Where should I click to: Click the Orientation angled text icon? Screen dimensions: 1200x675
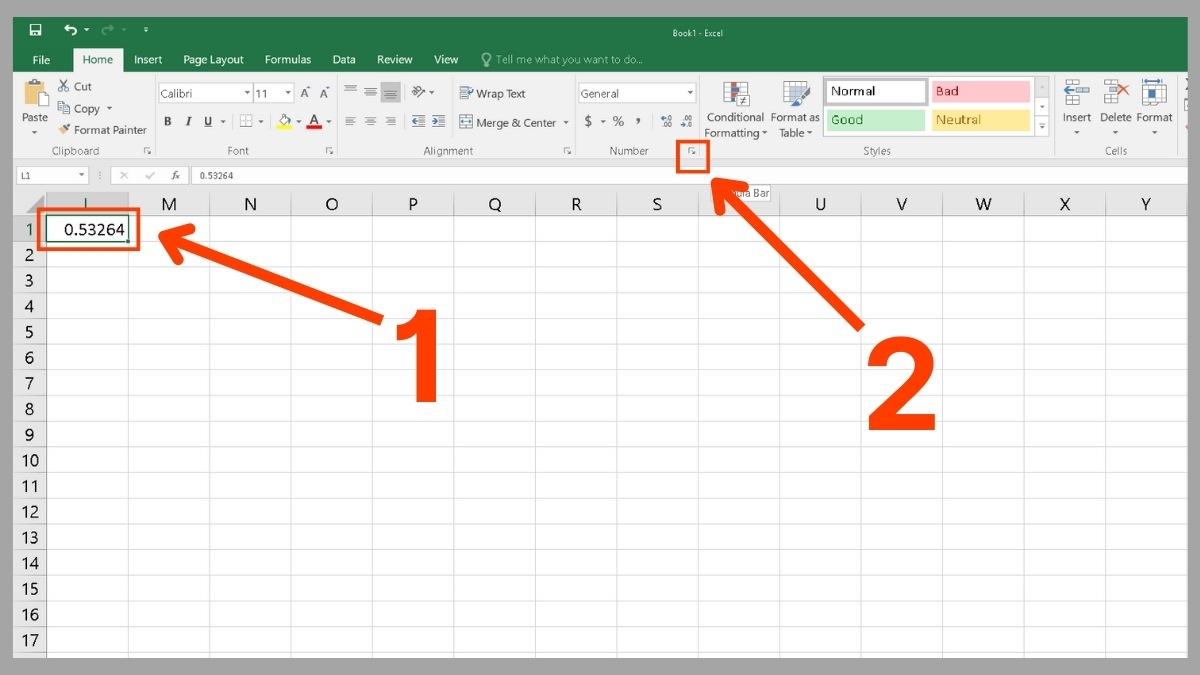pyautogui.click(x=419, y=91)
